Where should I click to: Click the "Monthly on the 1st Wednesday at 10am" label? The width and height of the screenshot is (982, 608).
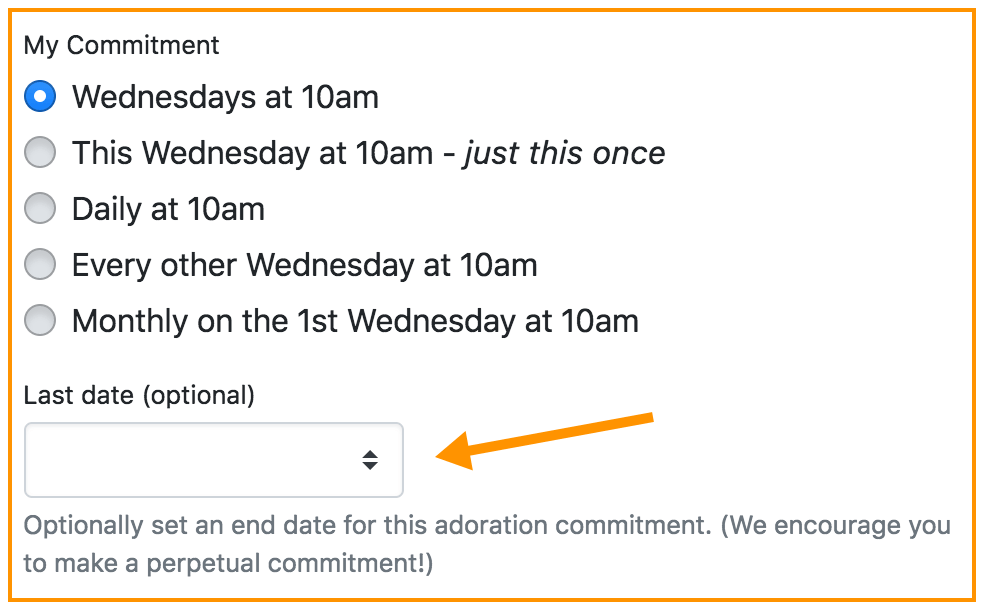355,321
